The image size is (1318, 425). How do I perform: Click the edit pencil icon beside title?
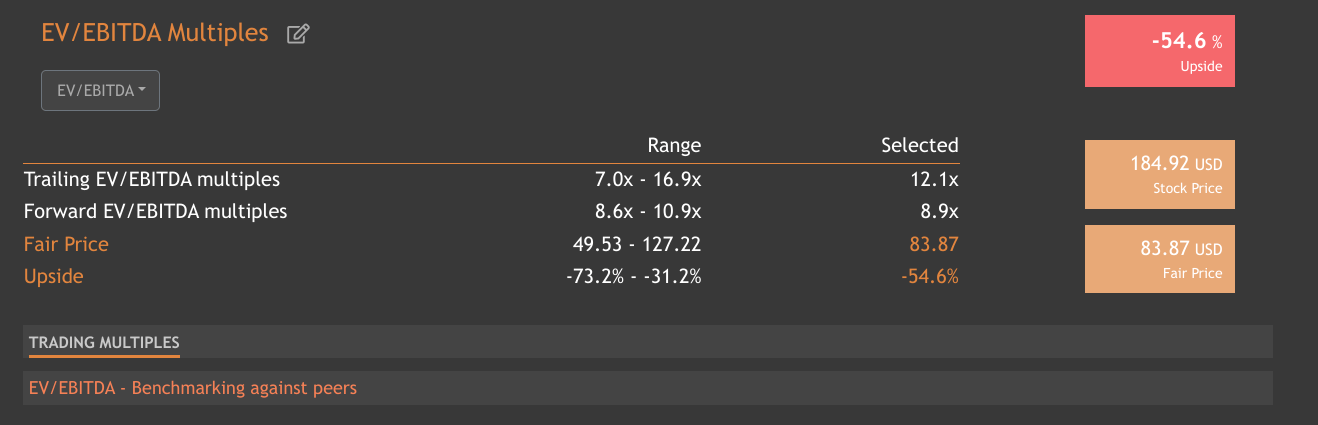298,34
